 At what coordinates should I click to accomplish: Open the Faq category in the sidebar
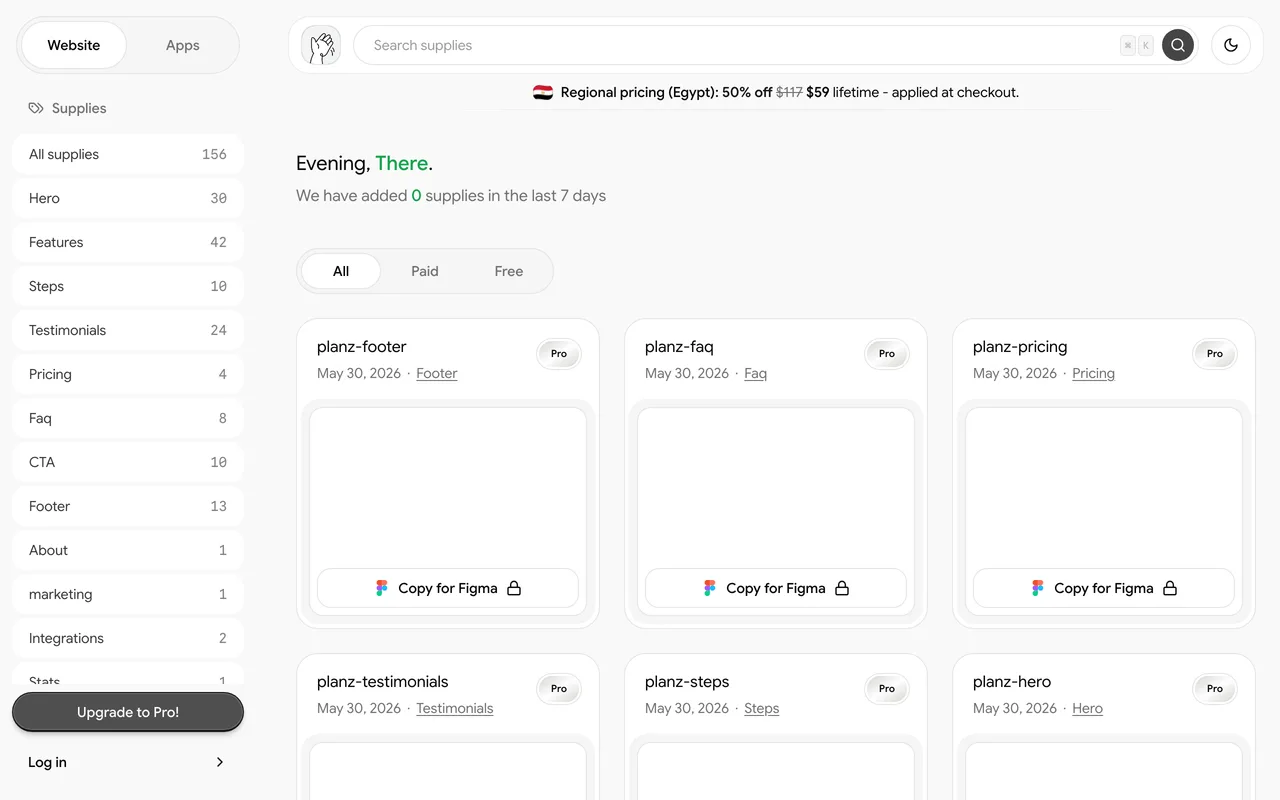pyautogui.click(x=128, y=418)
